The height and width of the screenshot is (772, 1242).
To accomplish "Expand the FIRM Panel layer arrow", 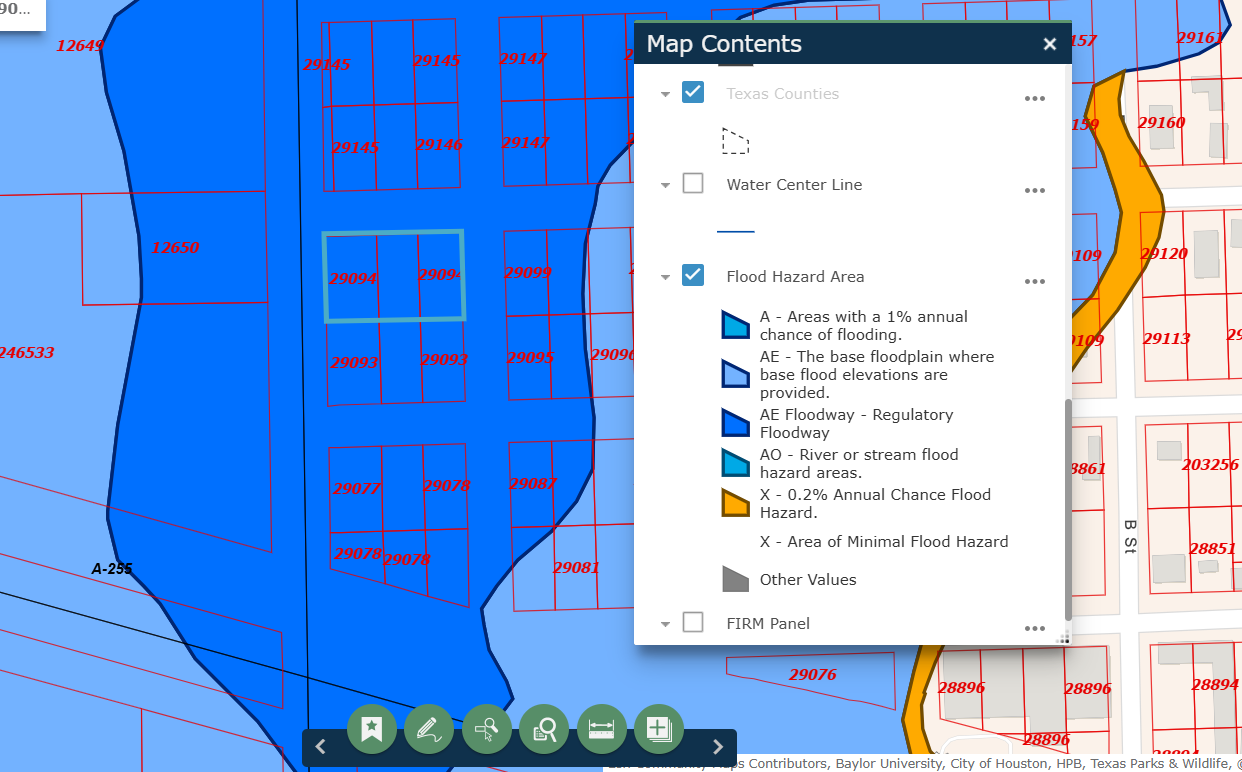I will 665,624.
